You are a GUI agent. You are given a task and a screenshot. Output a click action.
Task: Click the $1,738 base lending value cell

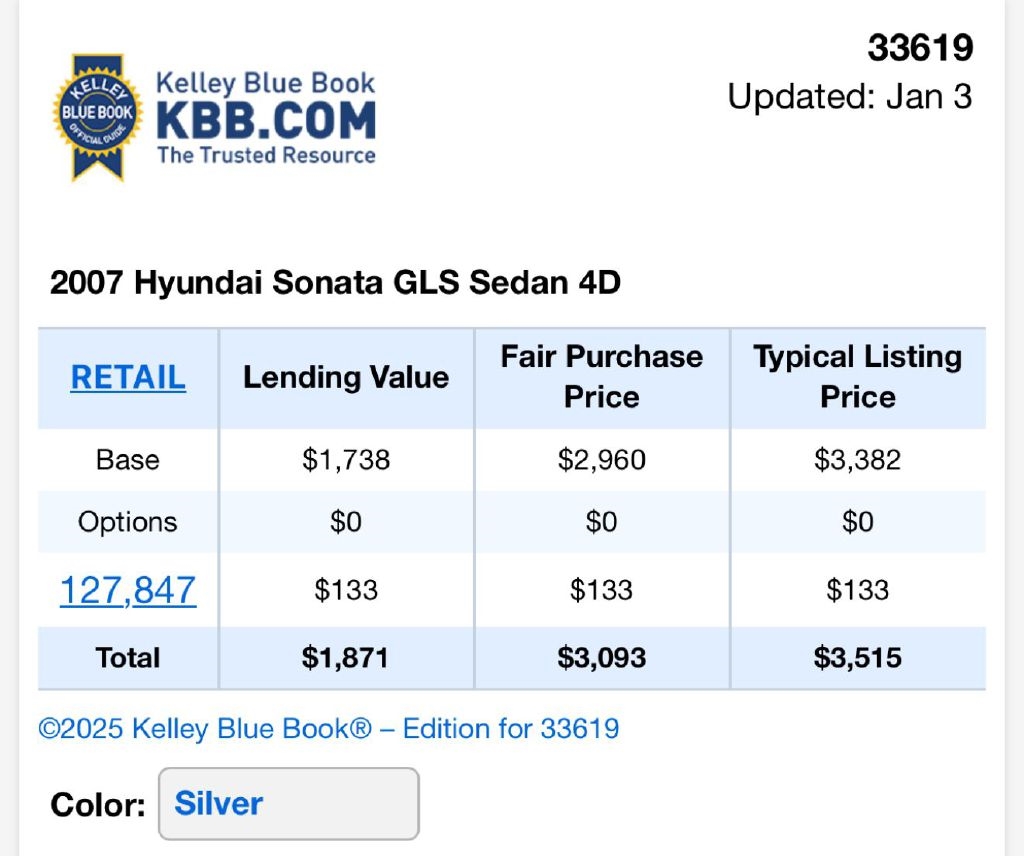(x=346, y=460)
